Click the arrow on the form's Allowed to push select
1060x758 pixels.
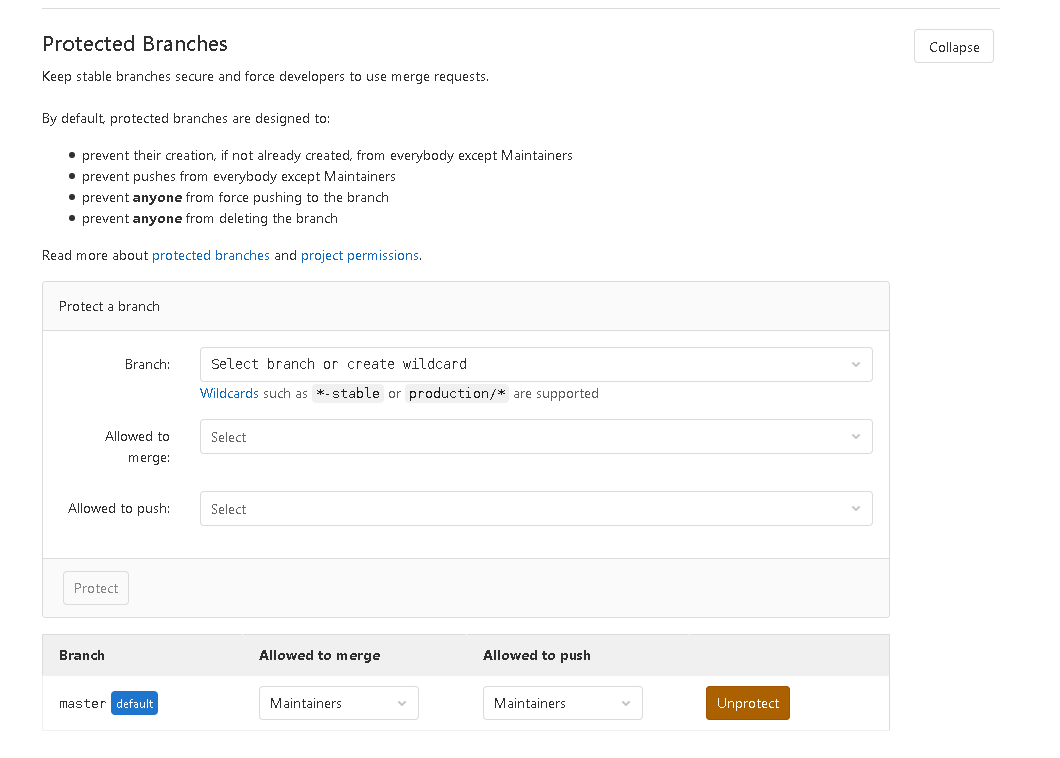tap(856, 509)
